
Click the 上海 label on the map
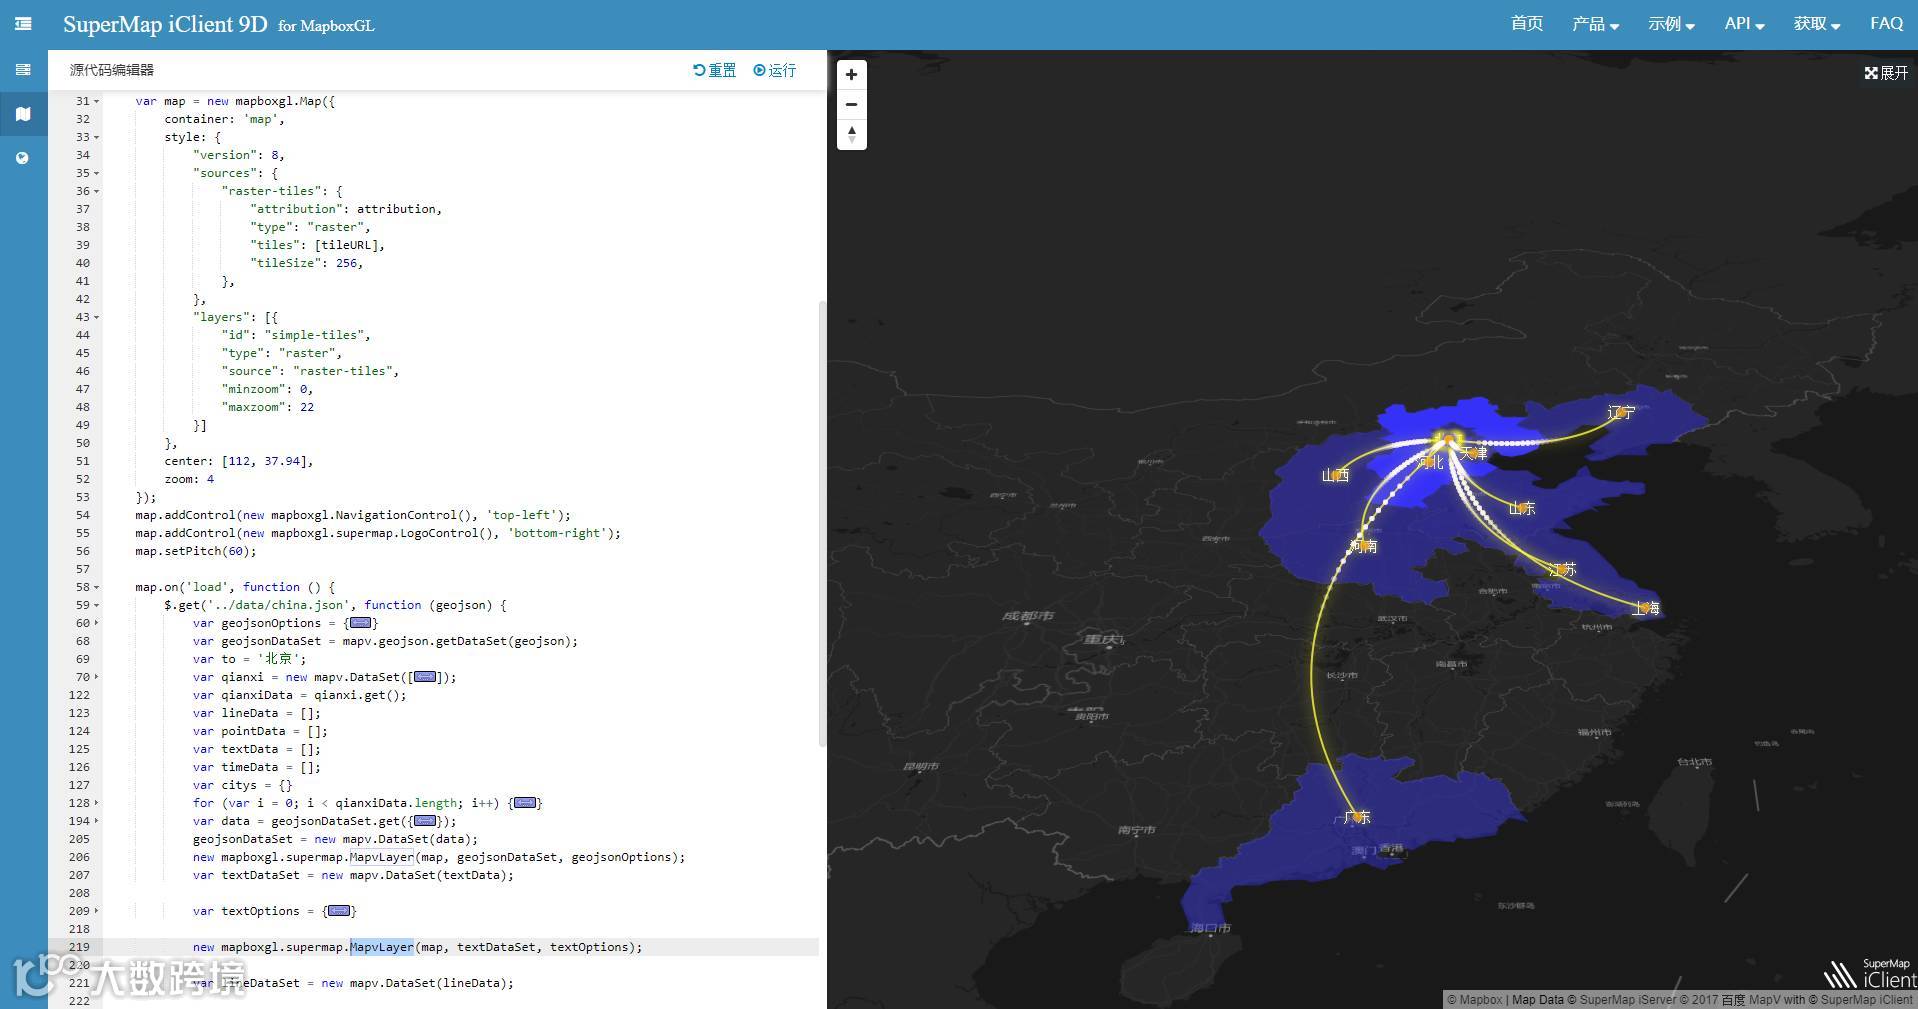tap(1645, 608)
